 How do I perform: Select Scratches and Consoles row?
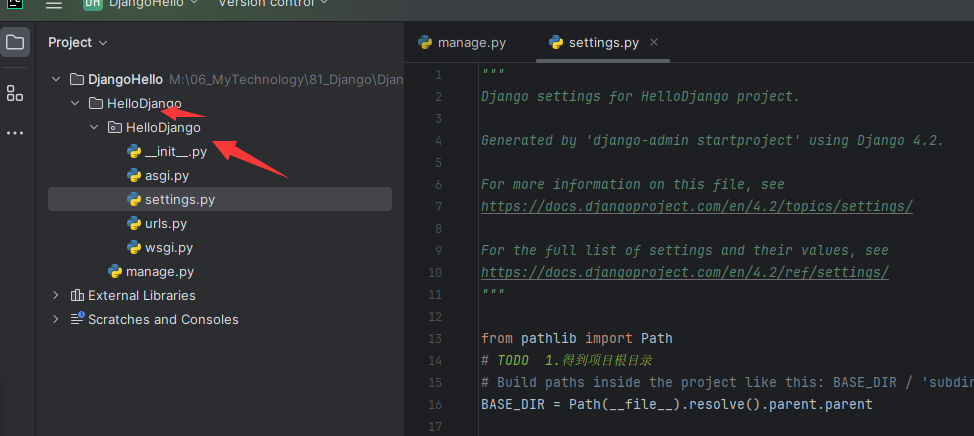(163, 319)
